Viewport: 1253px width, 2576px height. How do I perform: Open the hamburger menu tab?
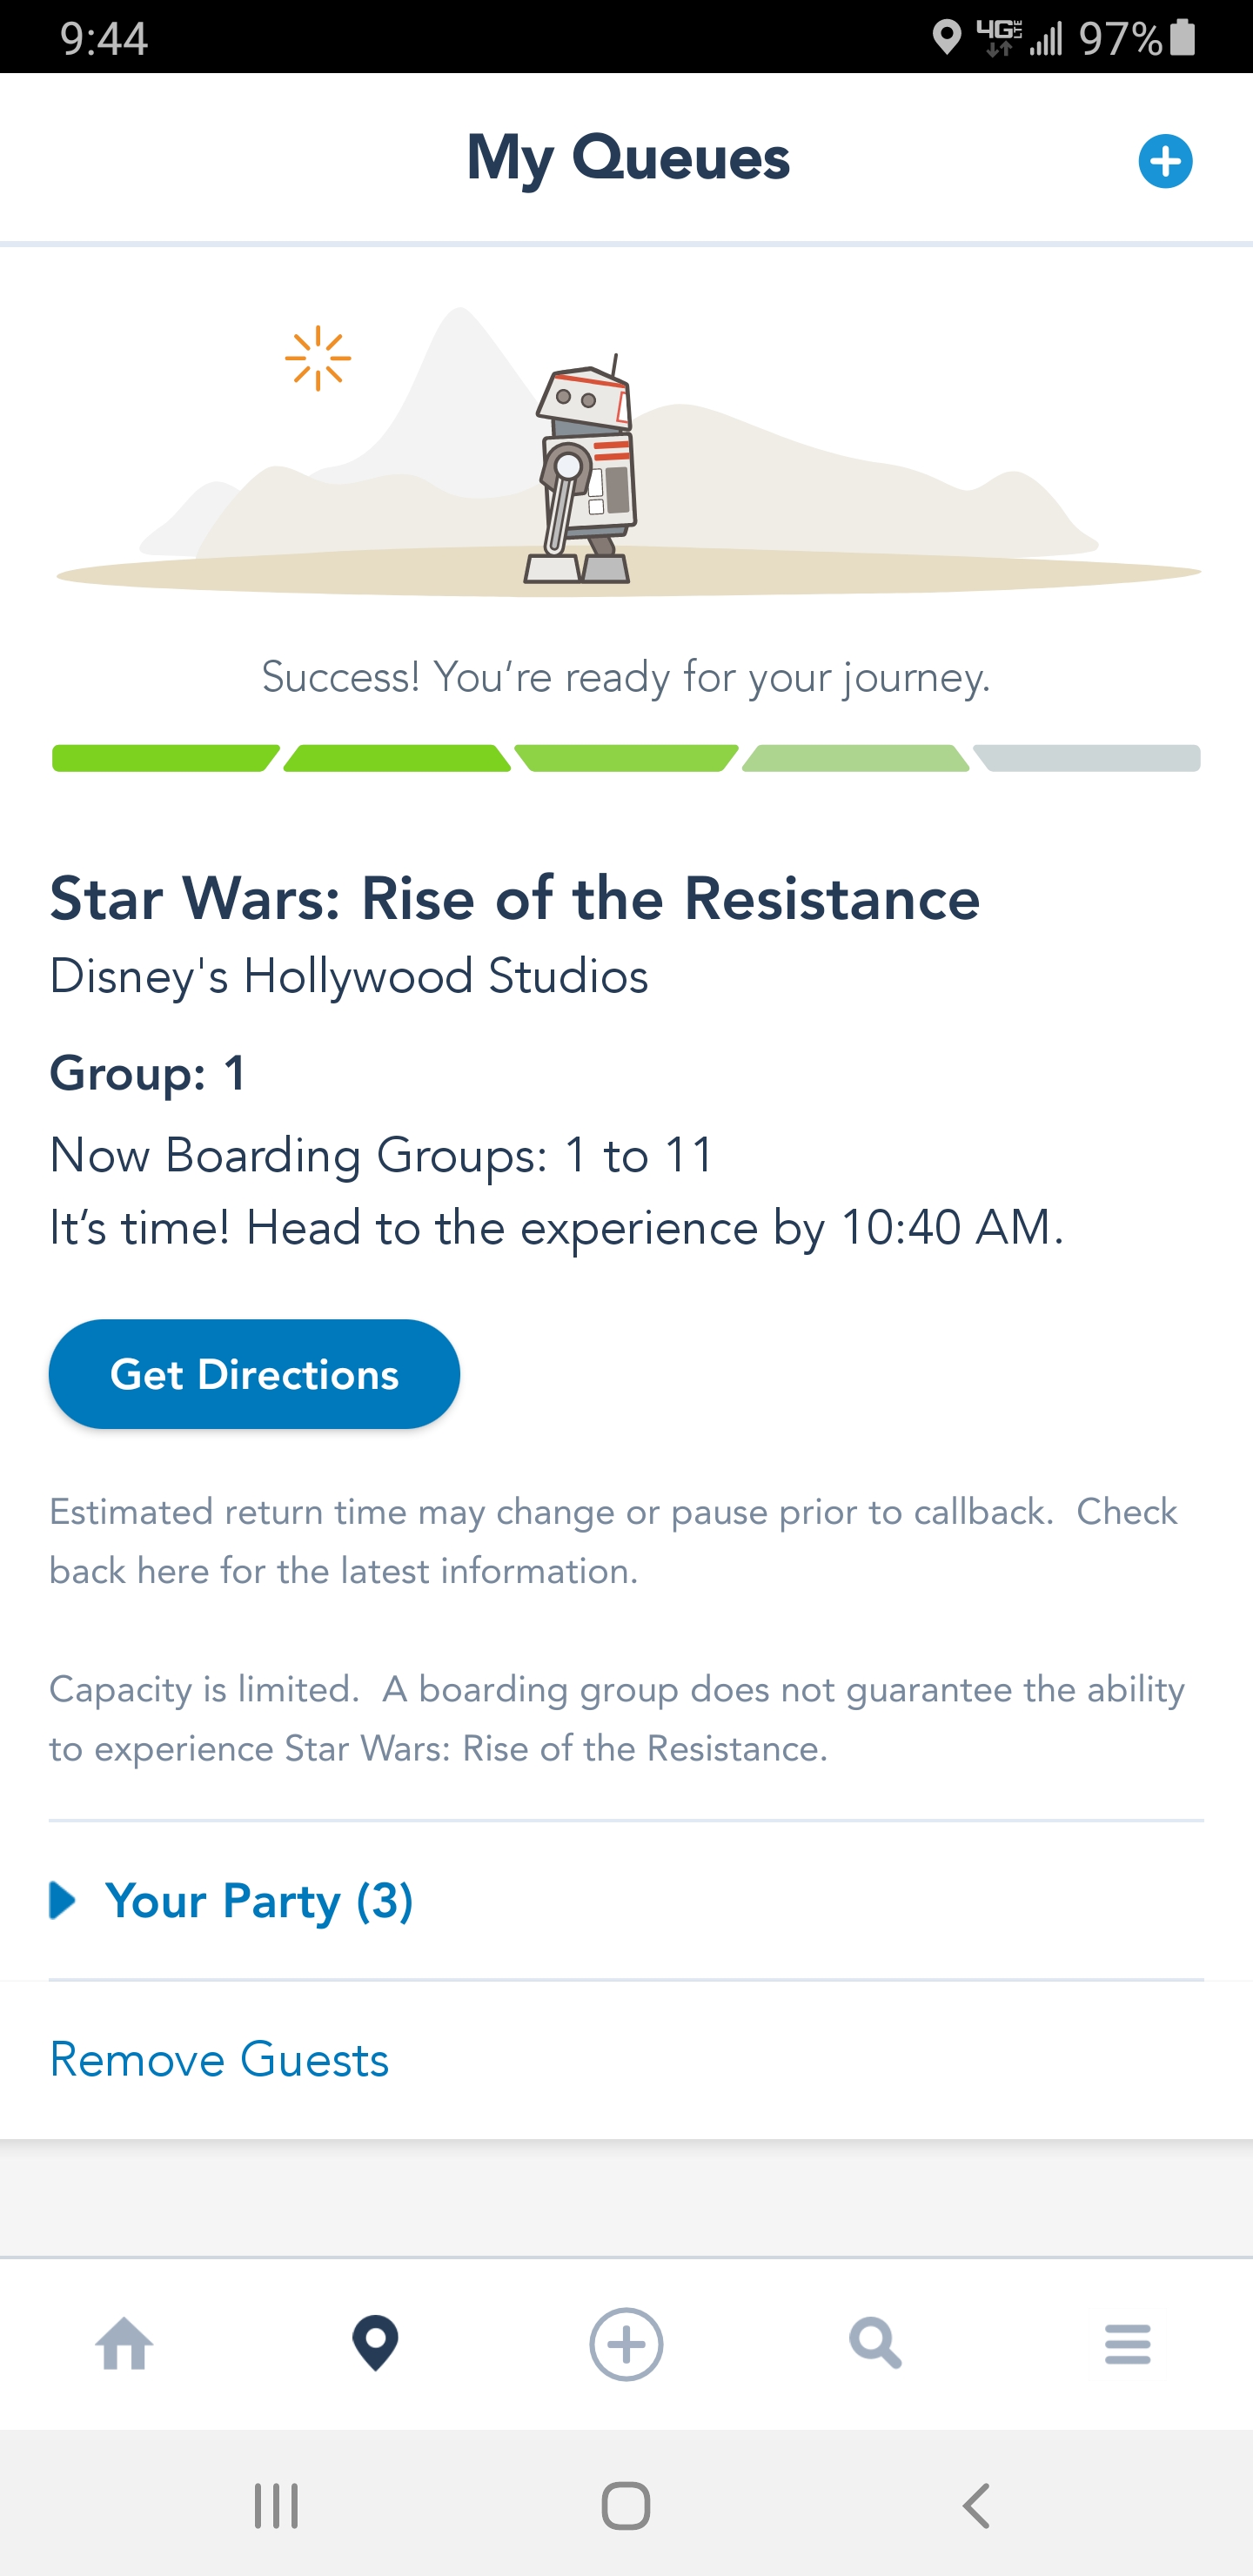(1127, 2343)
